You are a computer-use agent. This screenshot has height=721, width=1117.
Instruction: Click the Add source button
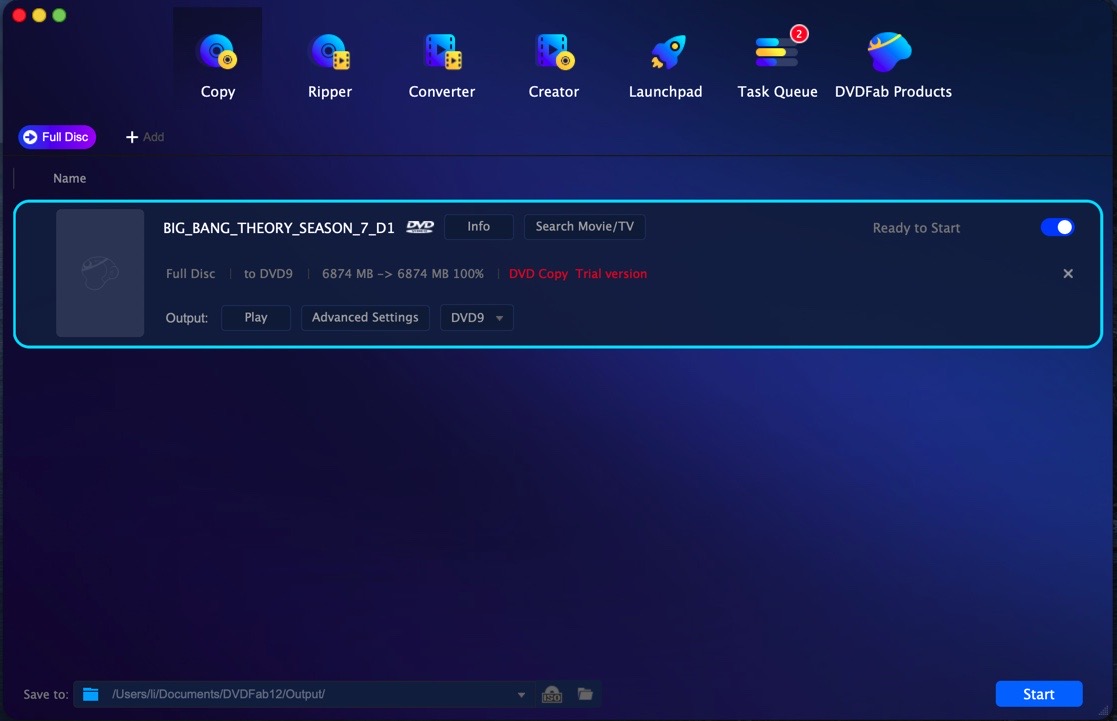pos(144,137)
